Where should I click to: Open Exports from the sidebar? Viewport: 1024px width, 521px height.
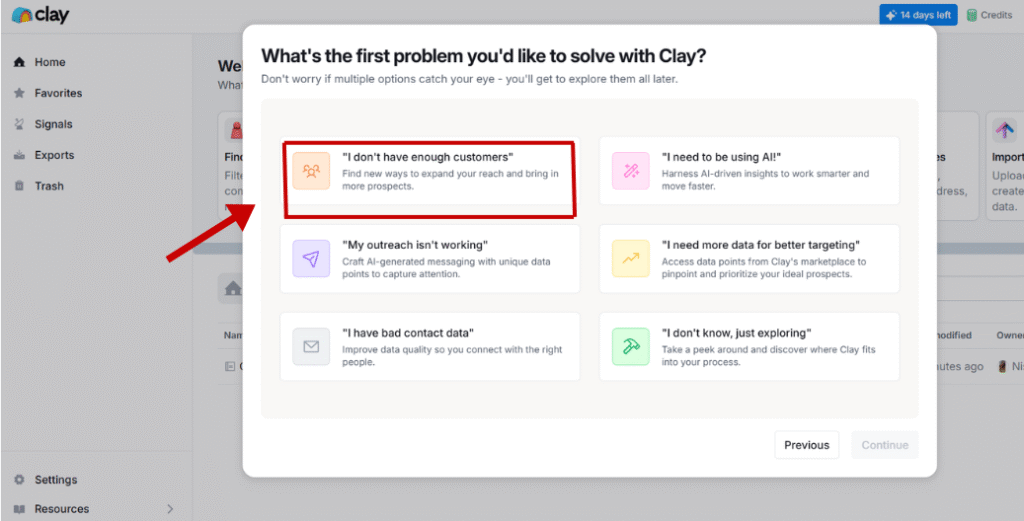(54, 155)
